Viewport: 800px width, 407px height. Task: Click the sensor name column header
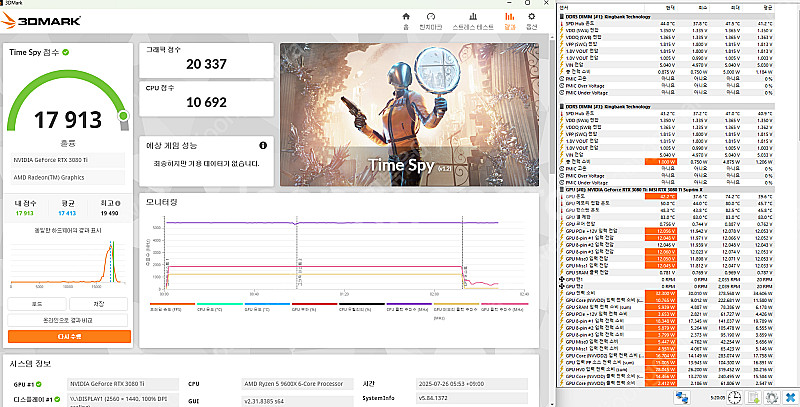[601, 8]
